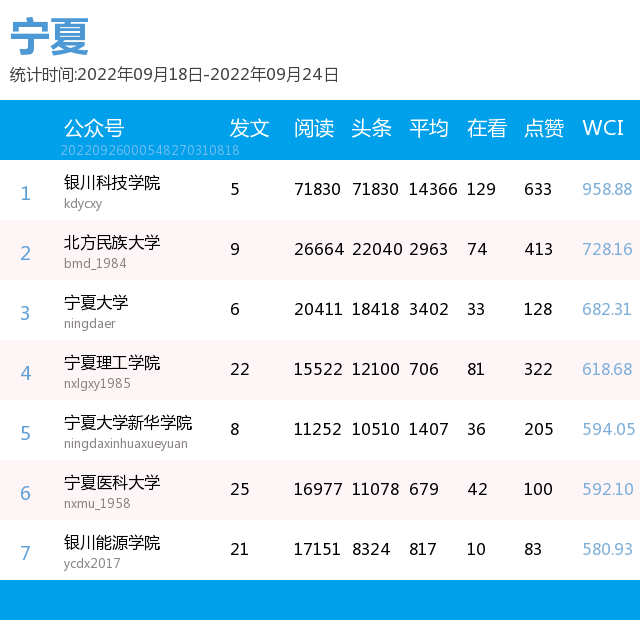Click average value 706
This screenshot has width=640, height=620.
click(424, 369)
